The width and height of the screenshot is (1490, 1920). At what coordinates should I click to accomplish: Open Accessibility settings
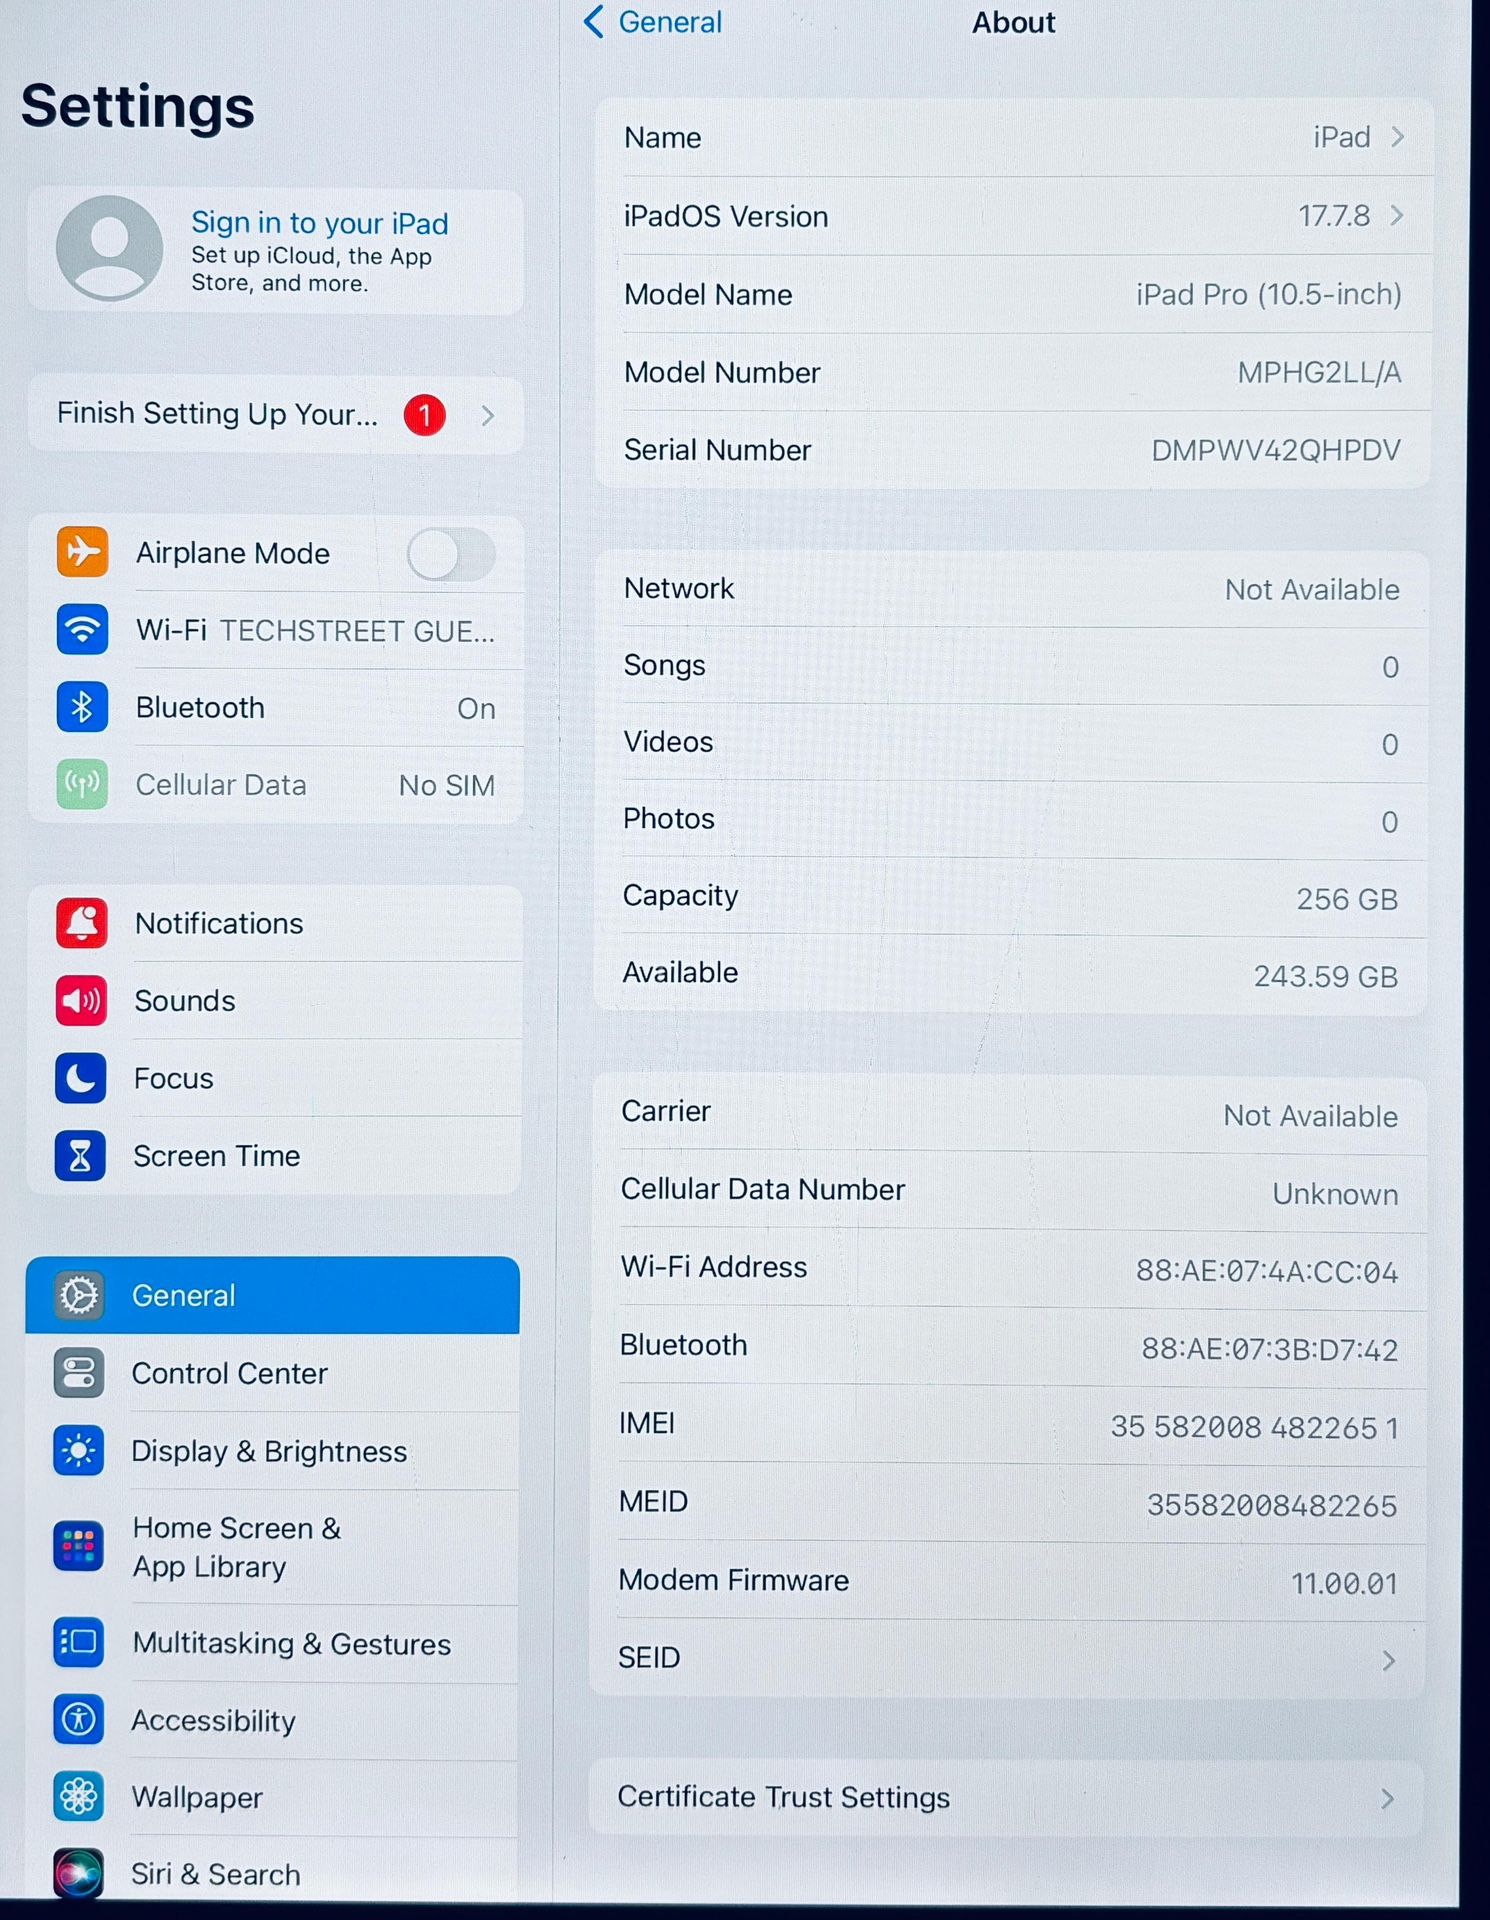click(x=272, y=1720)
